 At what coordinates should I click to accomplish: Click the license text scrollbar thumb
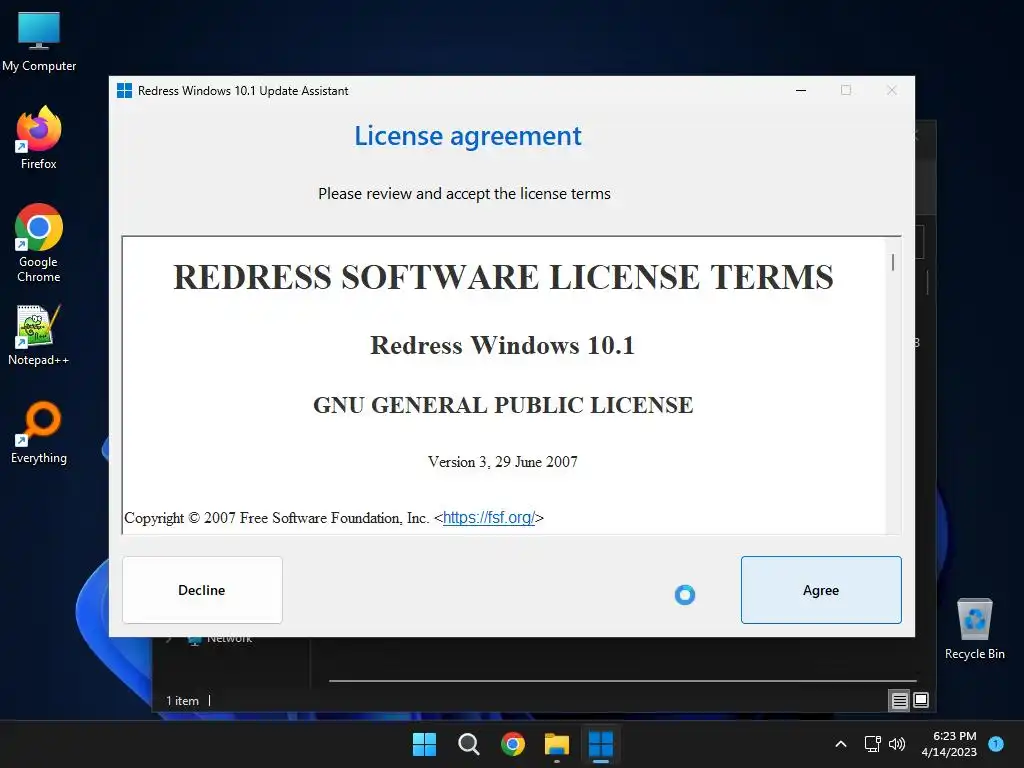coord(893,262)
